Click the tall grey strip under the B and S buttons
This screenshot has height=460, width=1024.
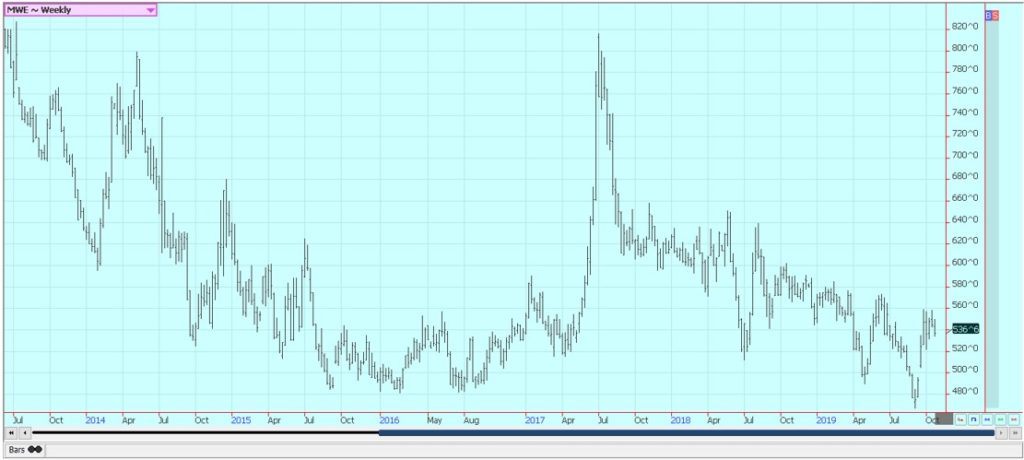coord(992,214)
